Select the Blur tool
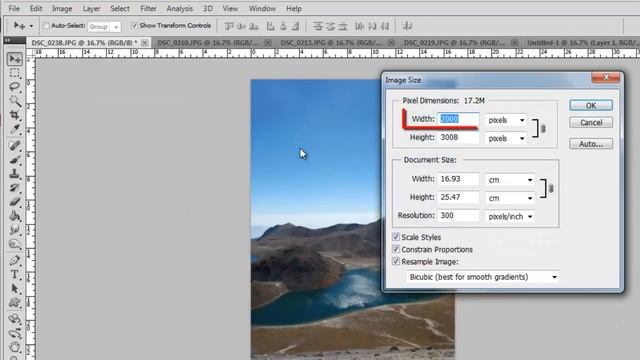The image size is (640, 360). pyautogui.click(x=15, y=230)
